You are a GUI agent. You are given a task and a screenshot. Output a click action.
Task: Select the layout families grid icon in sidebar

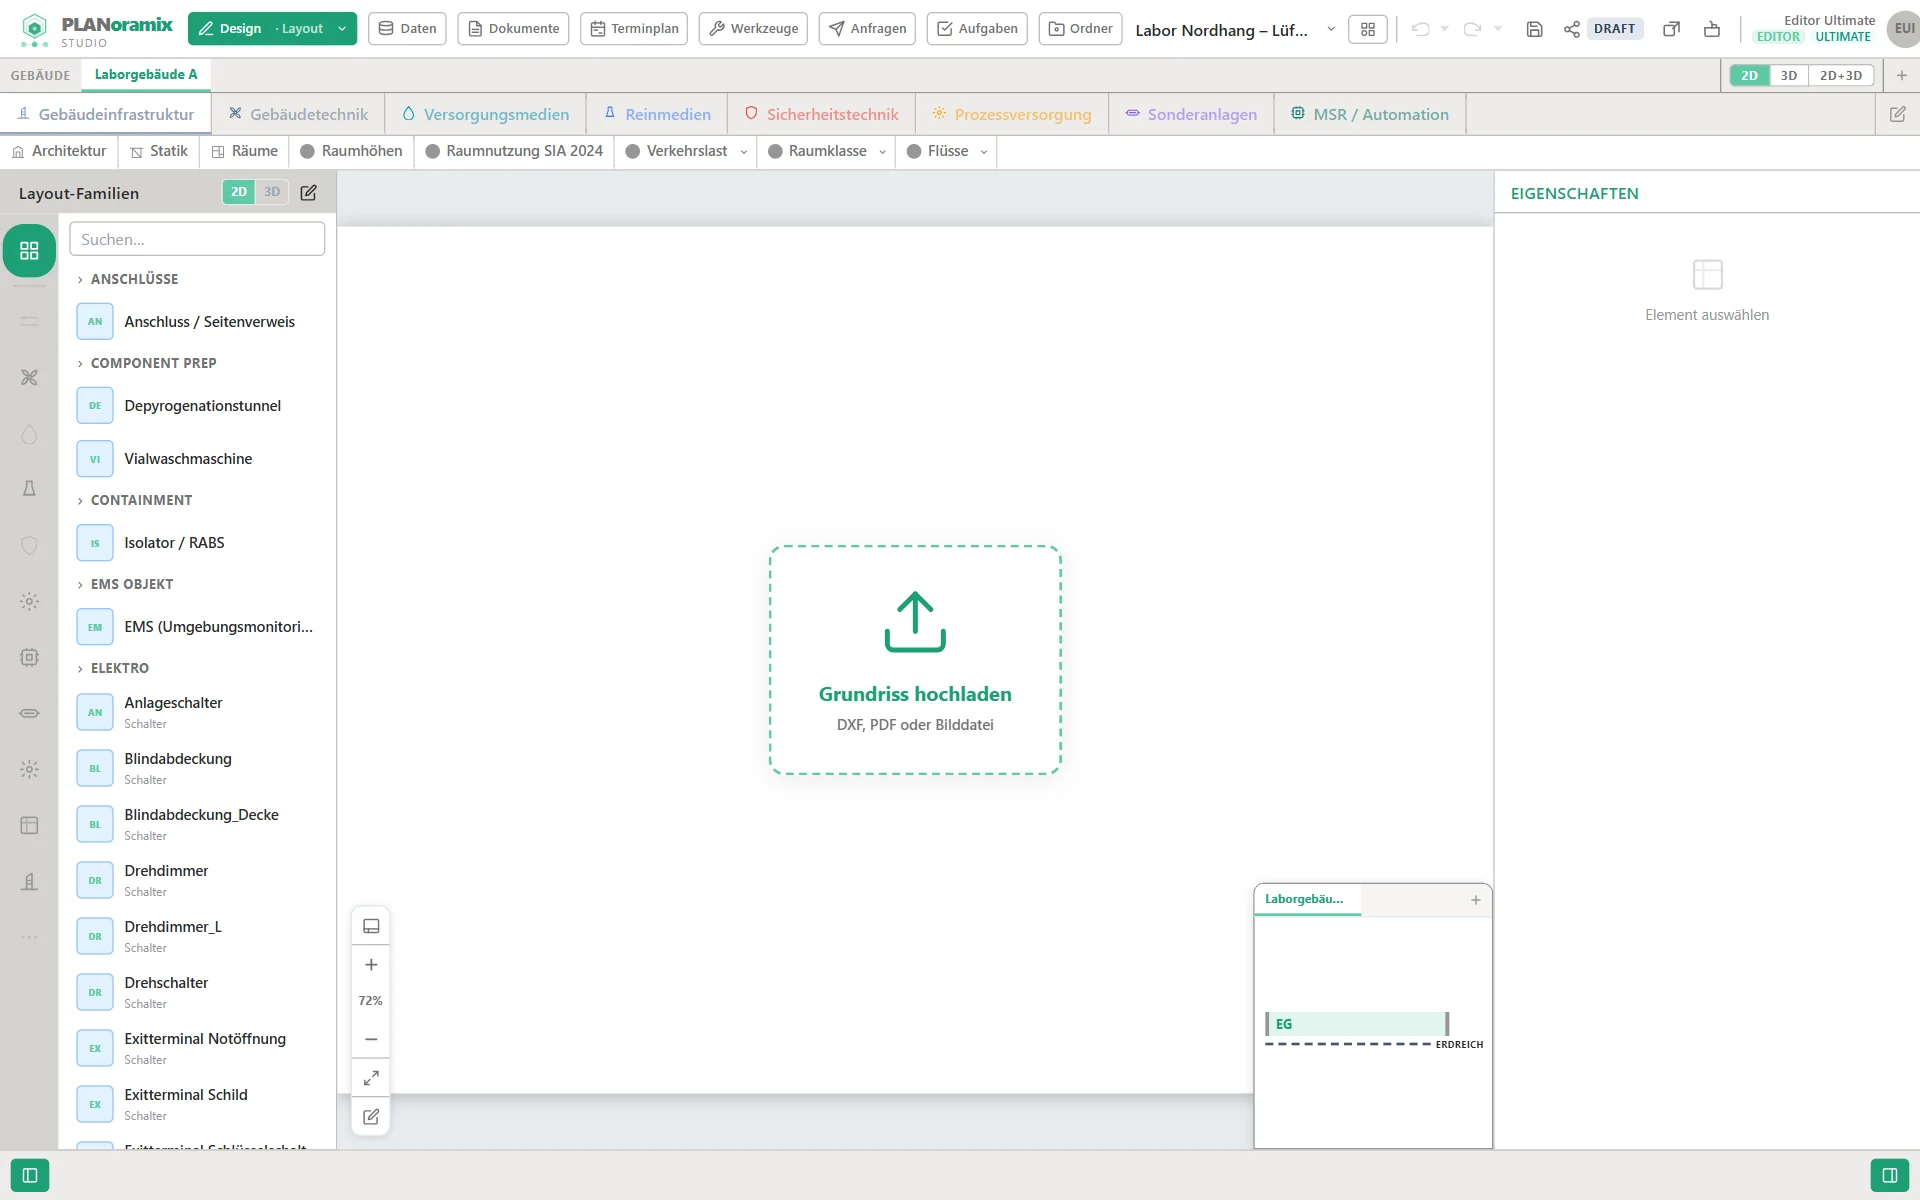click(x=29, y=250)
